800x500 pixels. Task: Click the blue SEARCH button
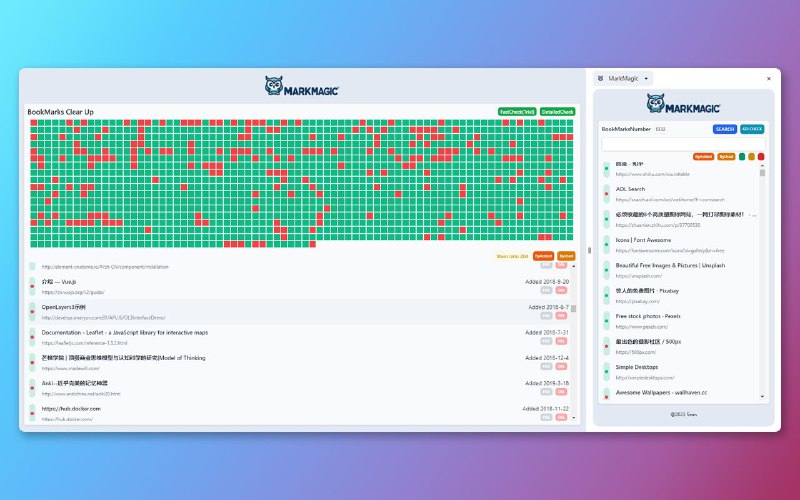point(724,129)
